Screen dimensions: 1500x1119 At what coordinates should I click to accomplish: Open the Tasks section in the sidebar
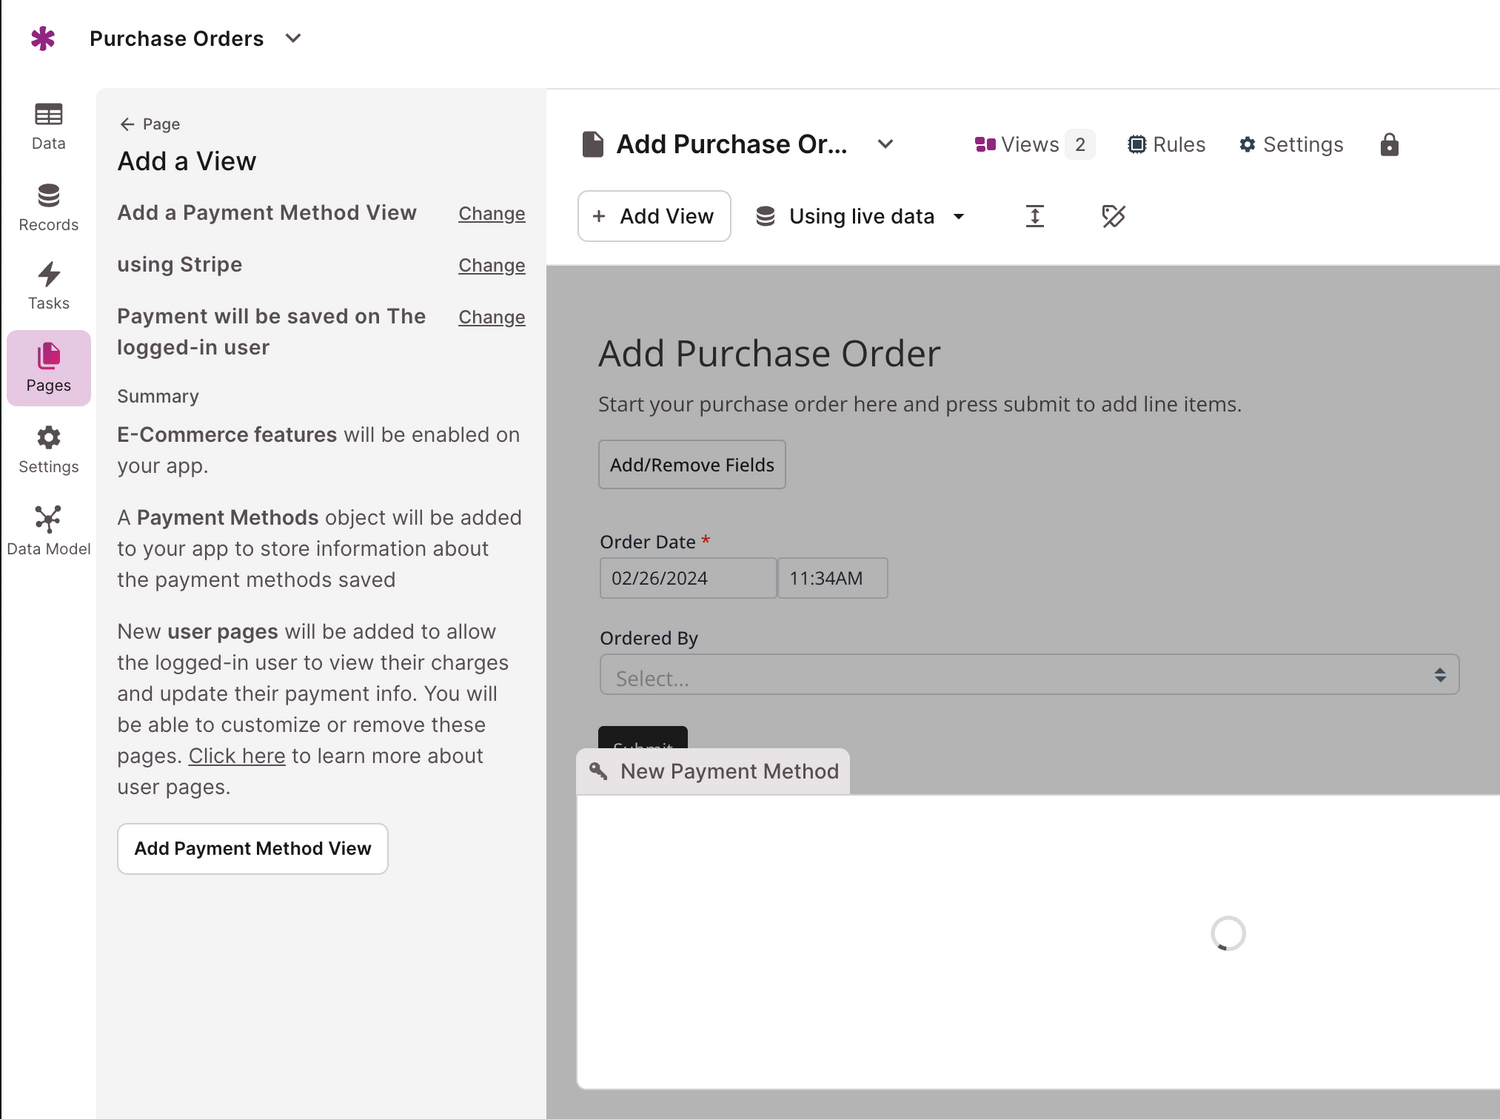coord(47,285)
